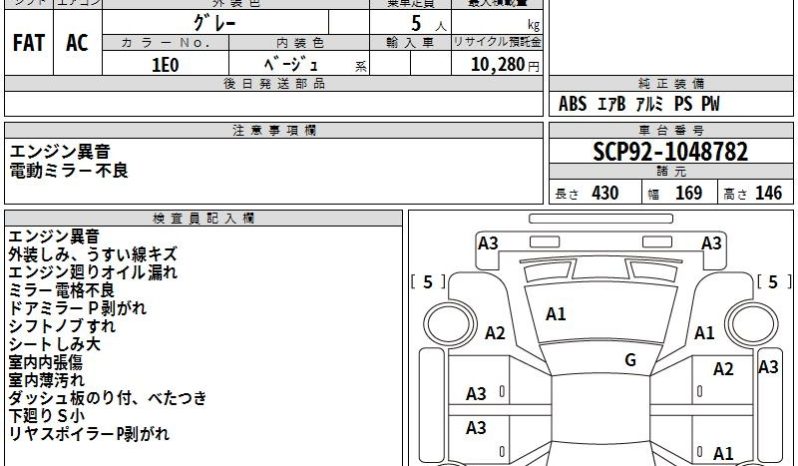
Task: Click the 検査員記入欄 section header
Action: pyautogui.click(x=202, y=217)
